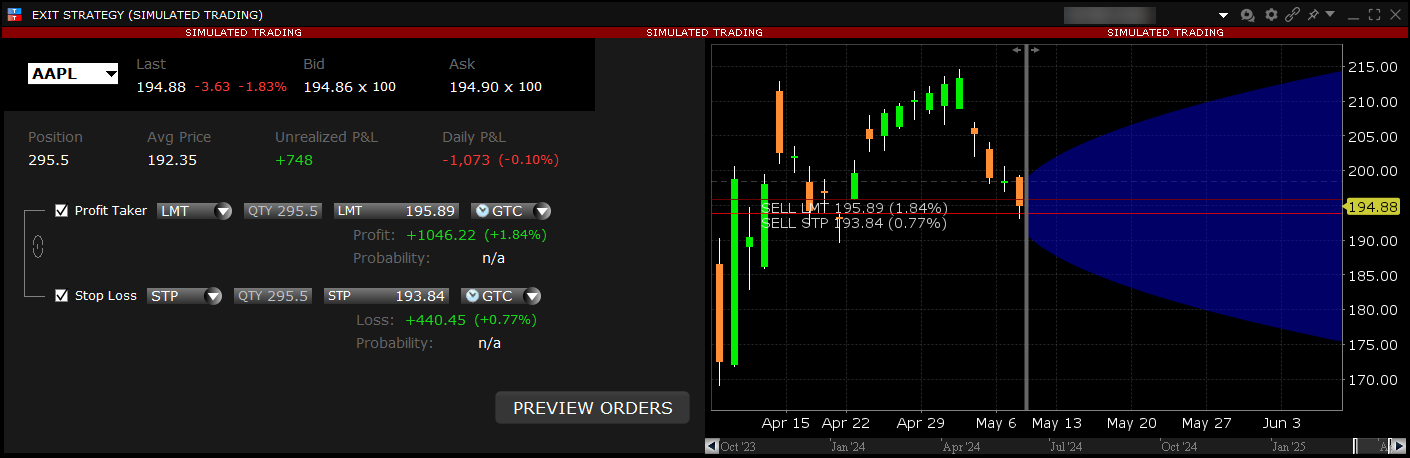Click Jul '24 on the timeline bar
1410x458 pixels.
click(x=1065, y=446)
